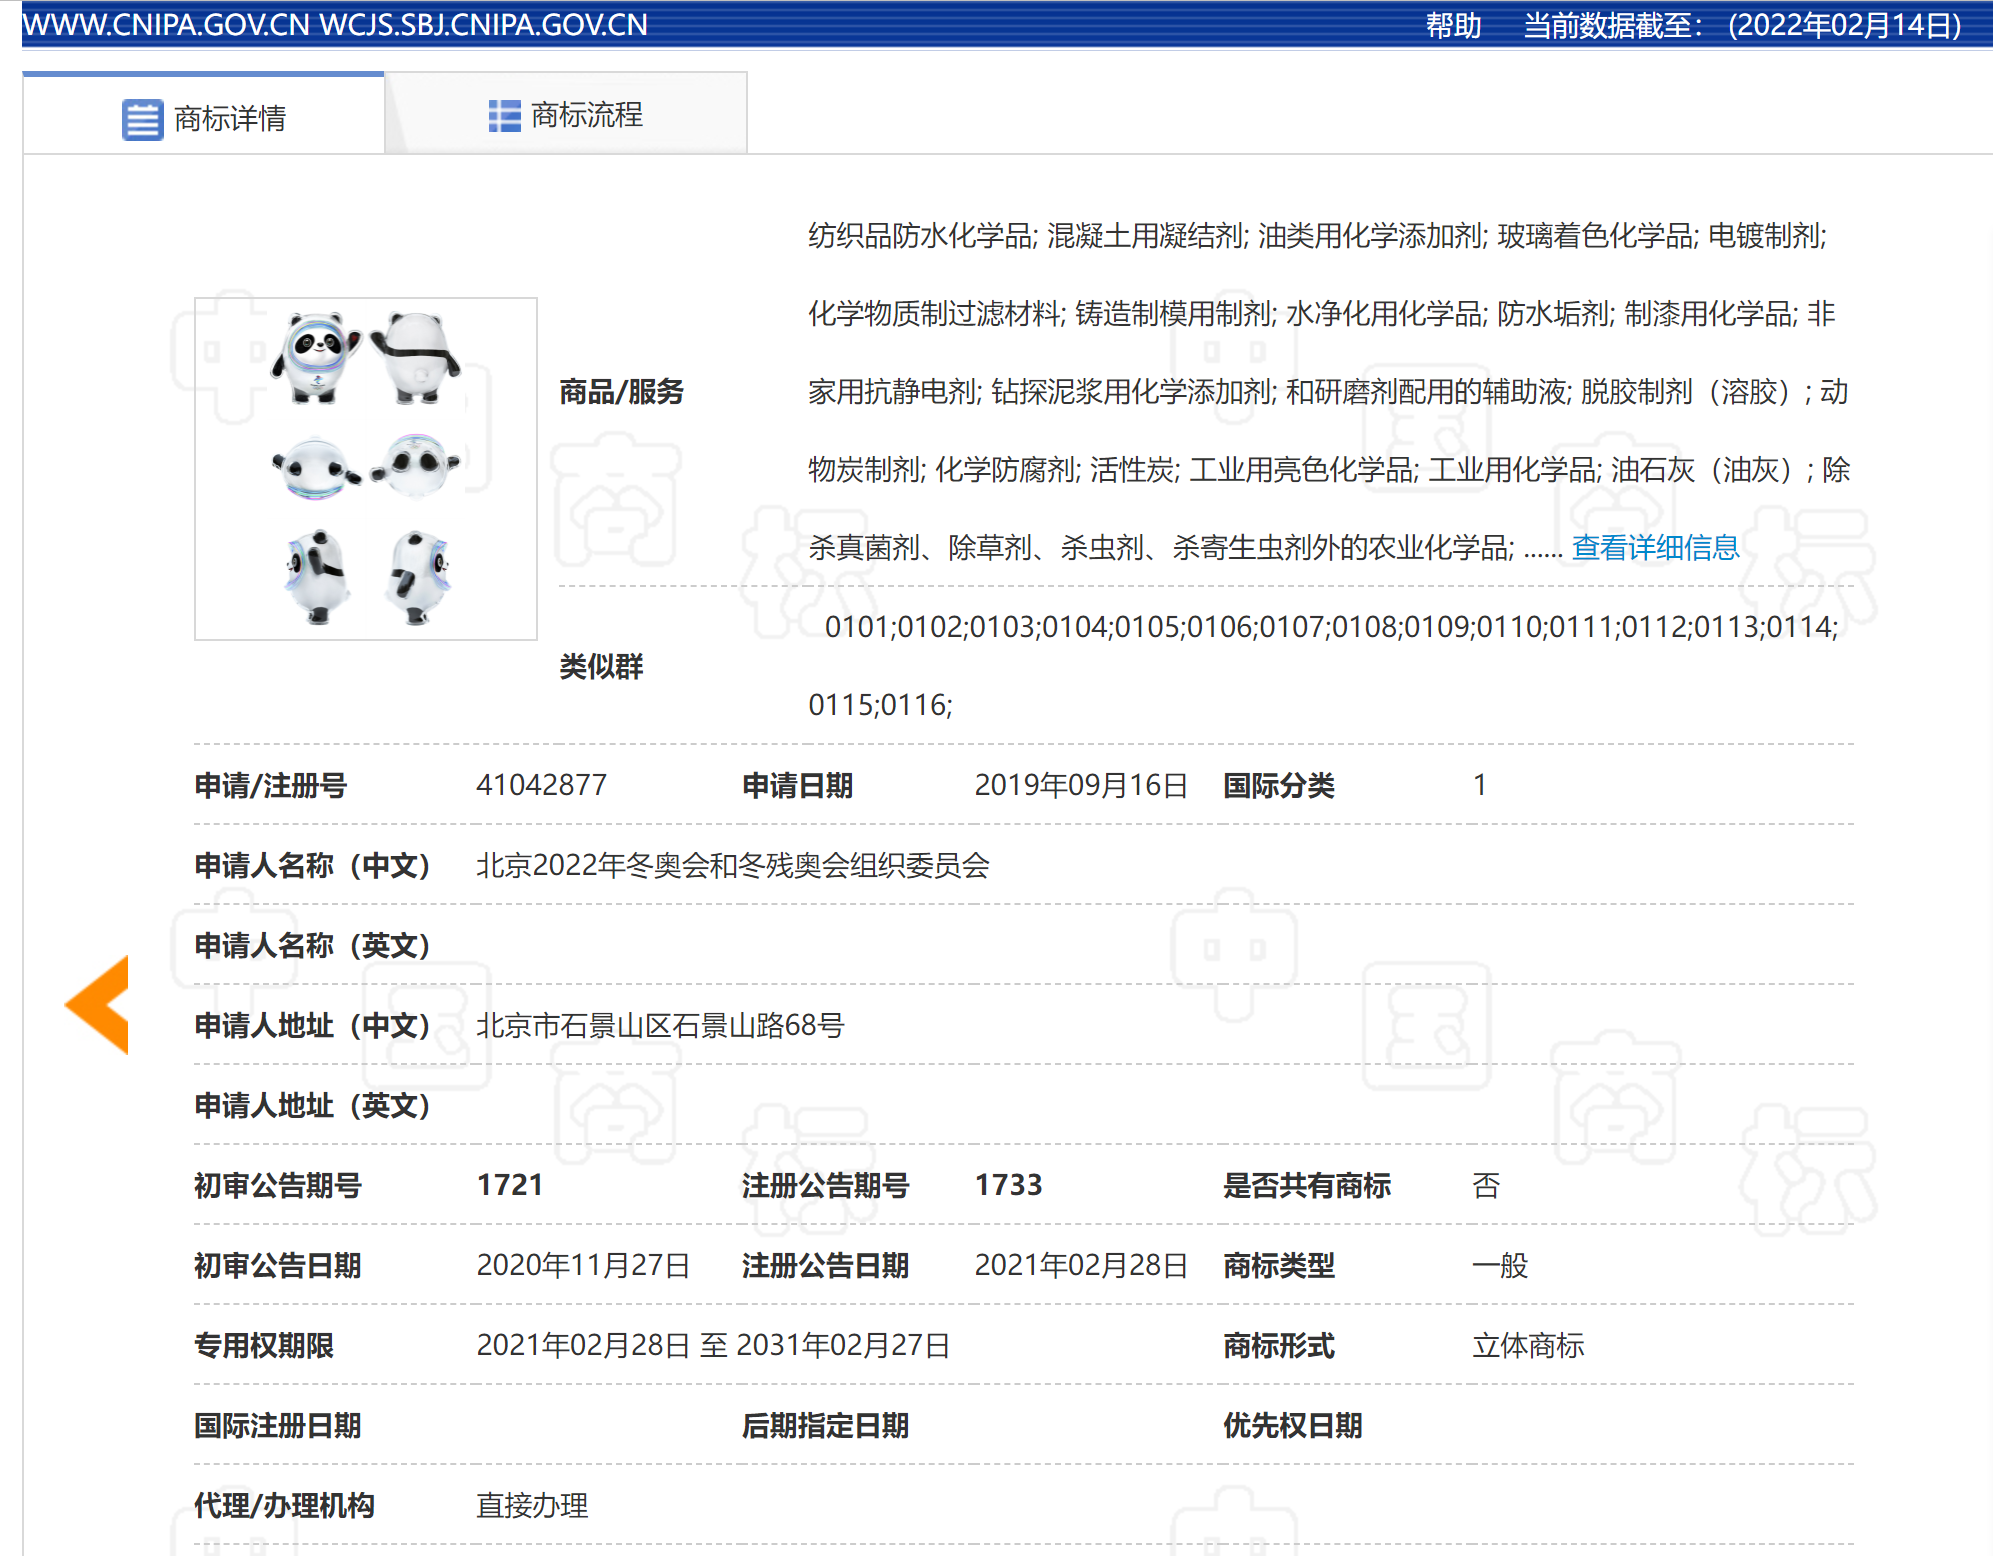
Task: Click the 后期指定日期 label
Action: coord(825,1425)
